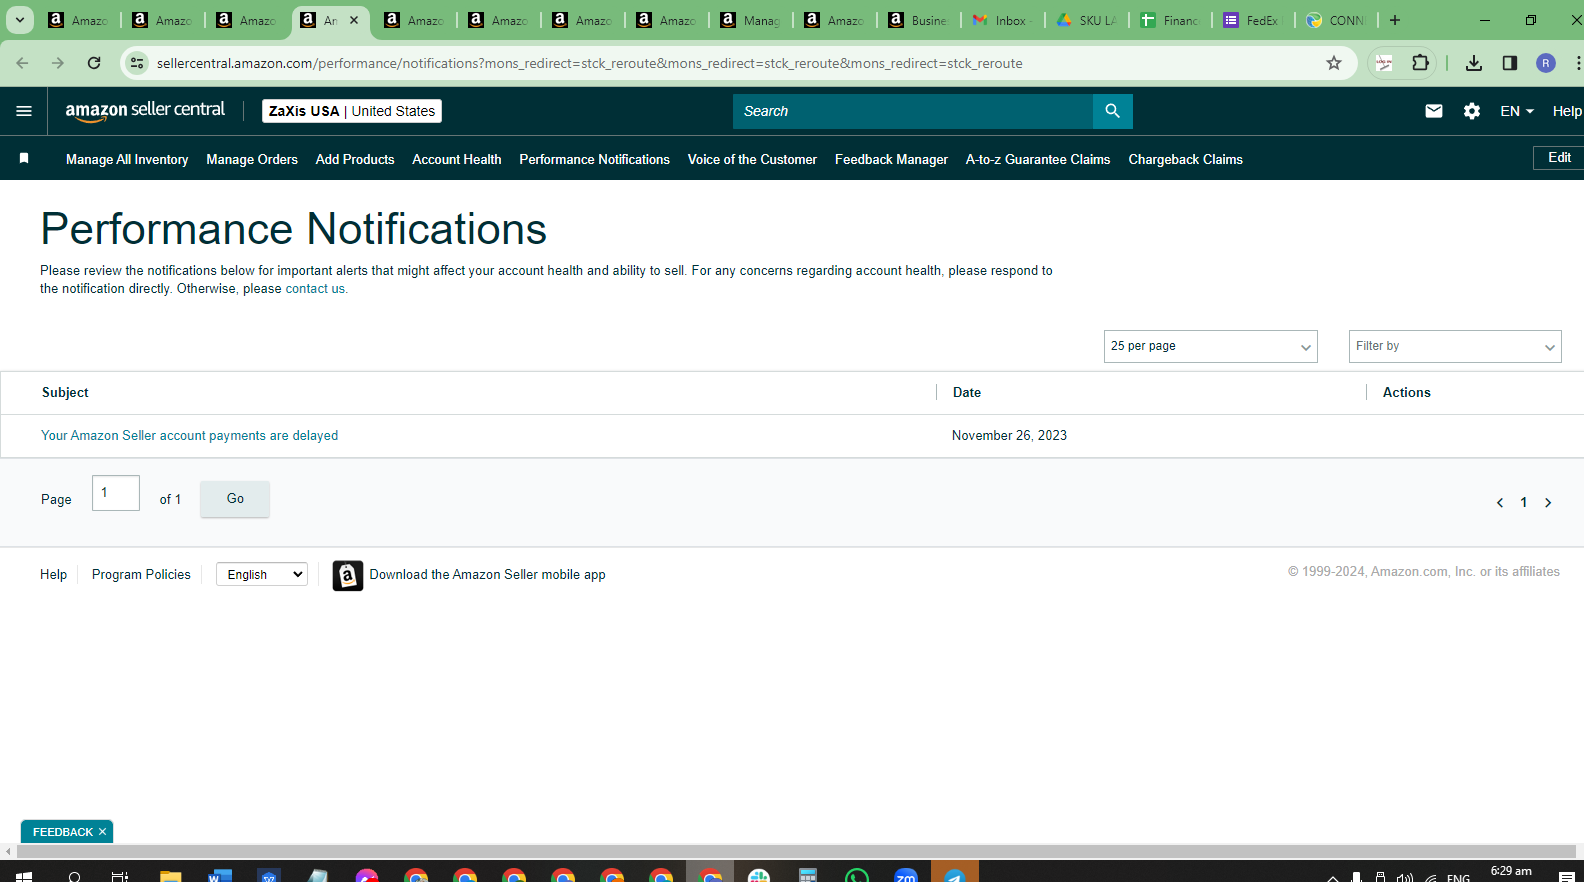Screen dimensions: 1584x882
Task: Open the ZaXis USA account switcher
Action: tap(352, 111)
